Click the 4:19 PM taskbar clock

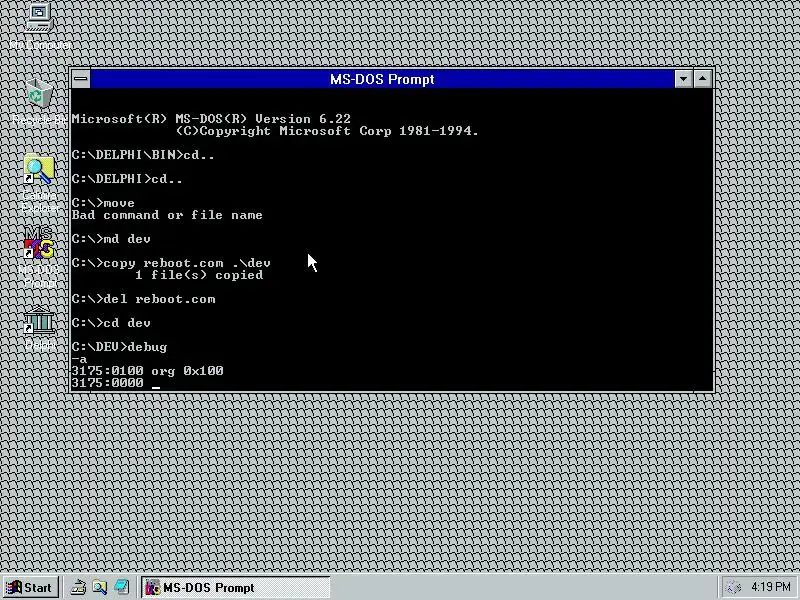pyautogui.click(x=770, y=587)
